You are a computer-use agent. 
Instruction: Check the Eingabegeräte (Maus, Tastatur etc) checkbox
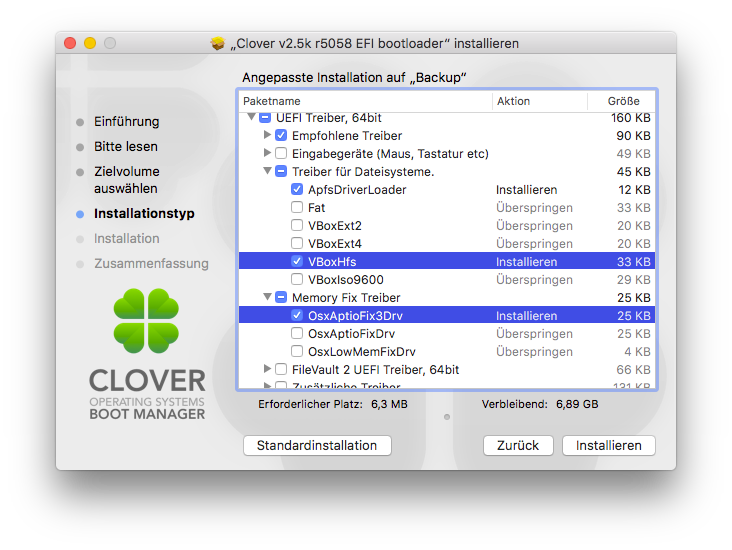281,154
